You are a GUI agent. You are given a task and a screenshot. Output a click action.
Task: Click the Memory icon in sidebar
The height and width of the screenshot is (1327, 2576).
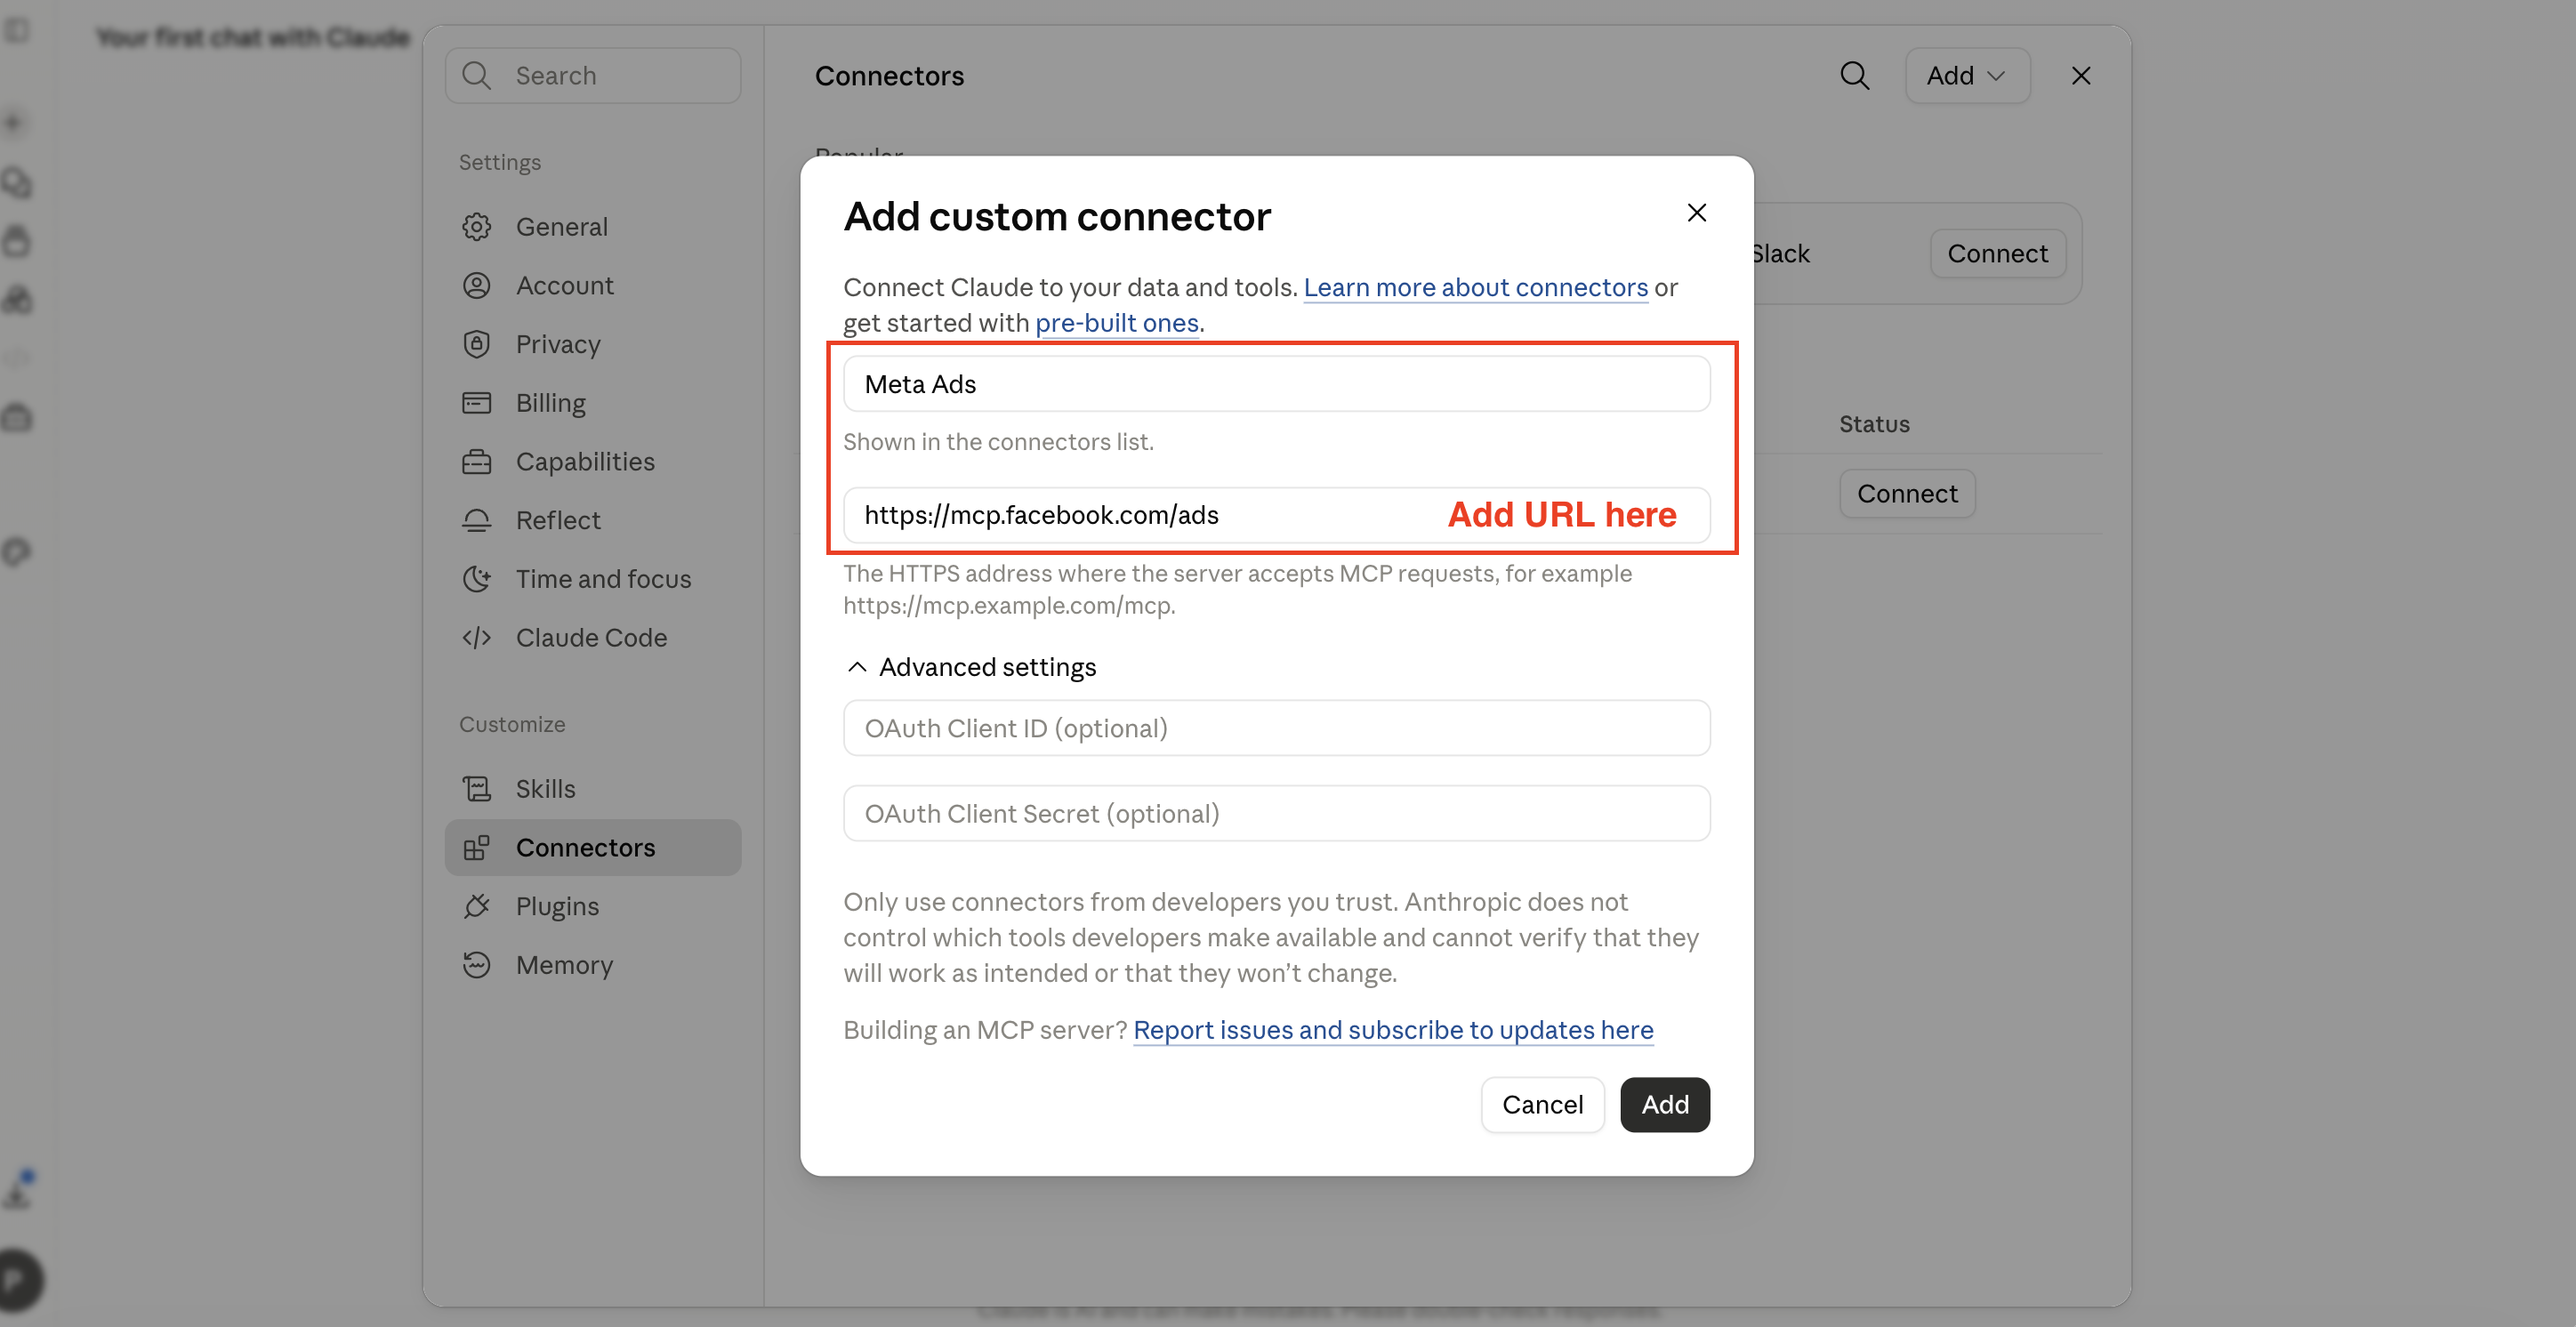point(477,965)
